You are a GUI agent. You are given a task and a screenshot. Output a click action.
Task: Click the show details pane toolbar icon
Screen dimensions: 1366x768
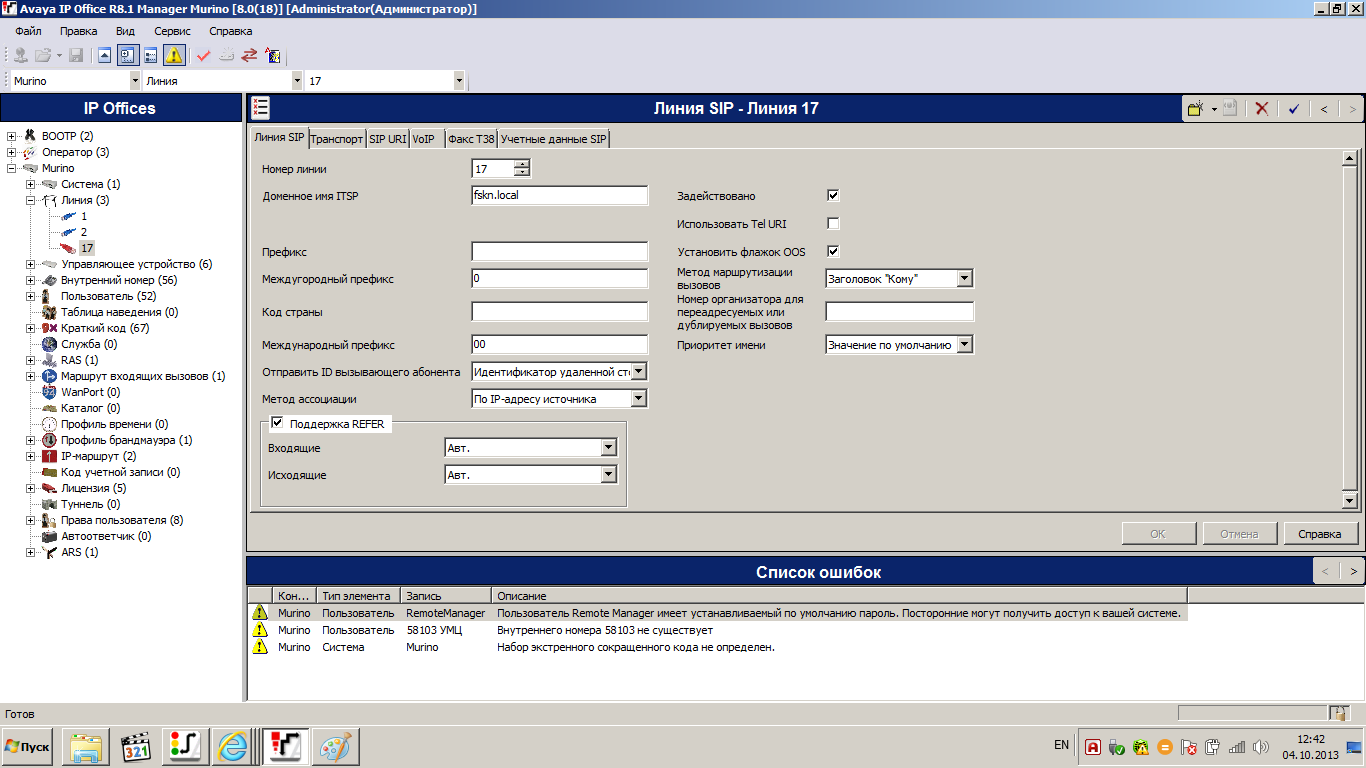151,55
